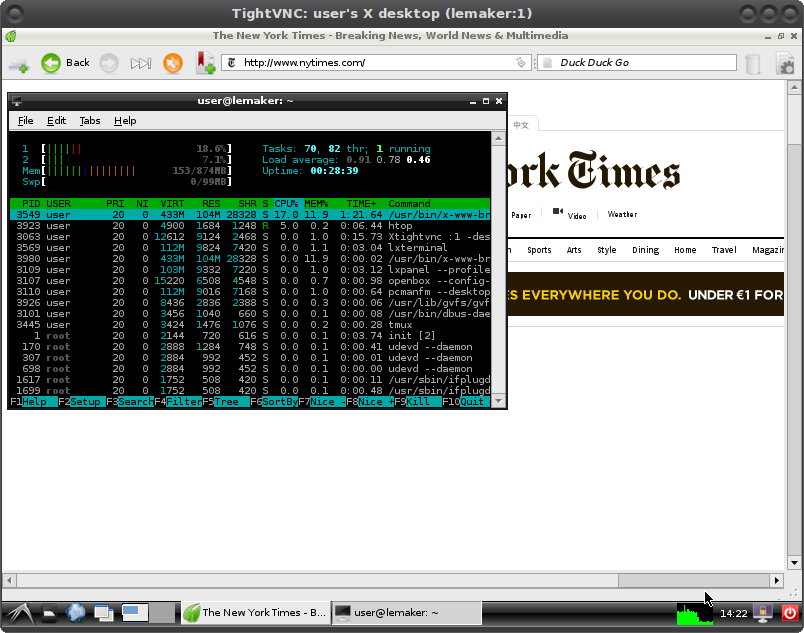Viewport: 804px width, 633px height.
Task: Add a bookmark with the red bookmark icon
Action: coord(205,63)
